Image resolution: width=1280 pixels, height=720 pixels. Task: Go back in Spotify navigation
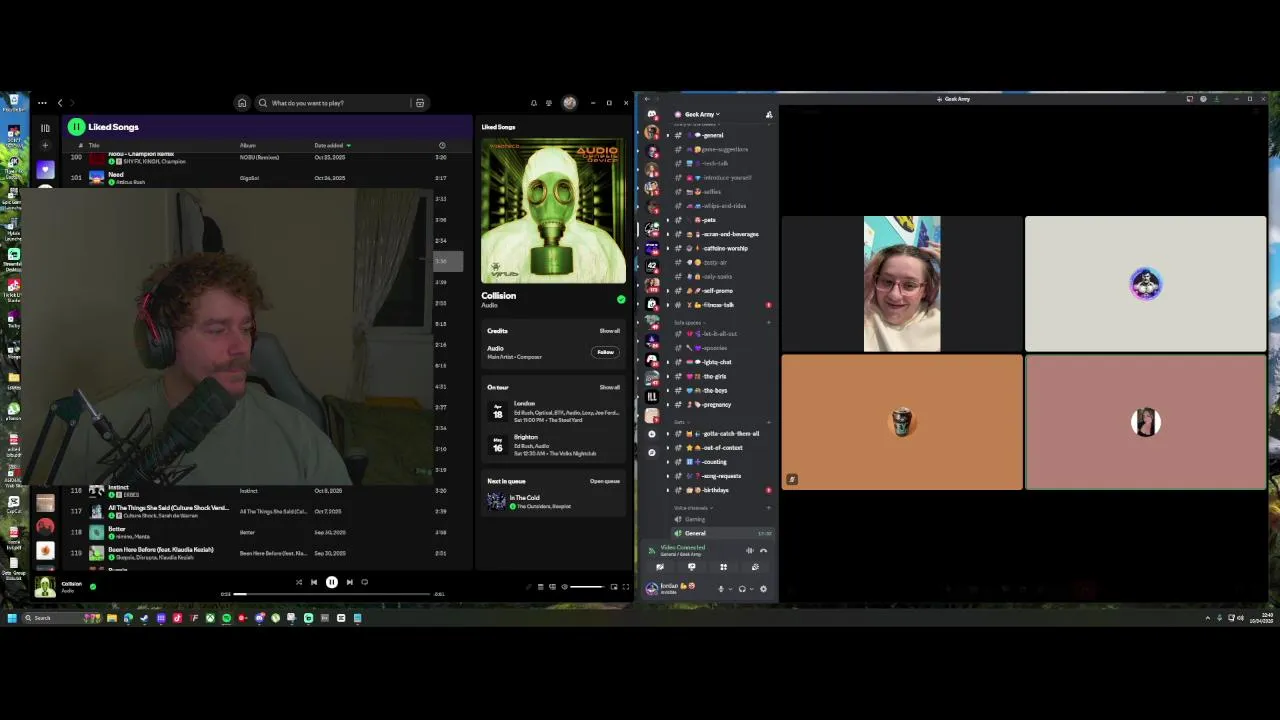[60, 103]
